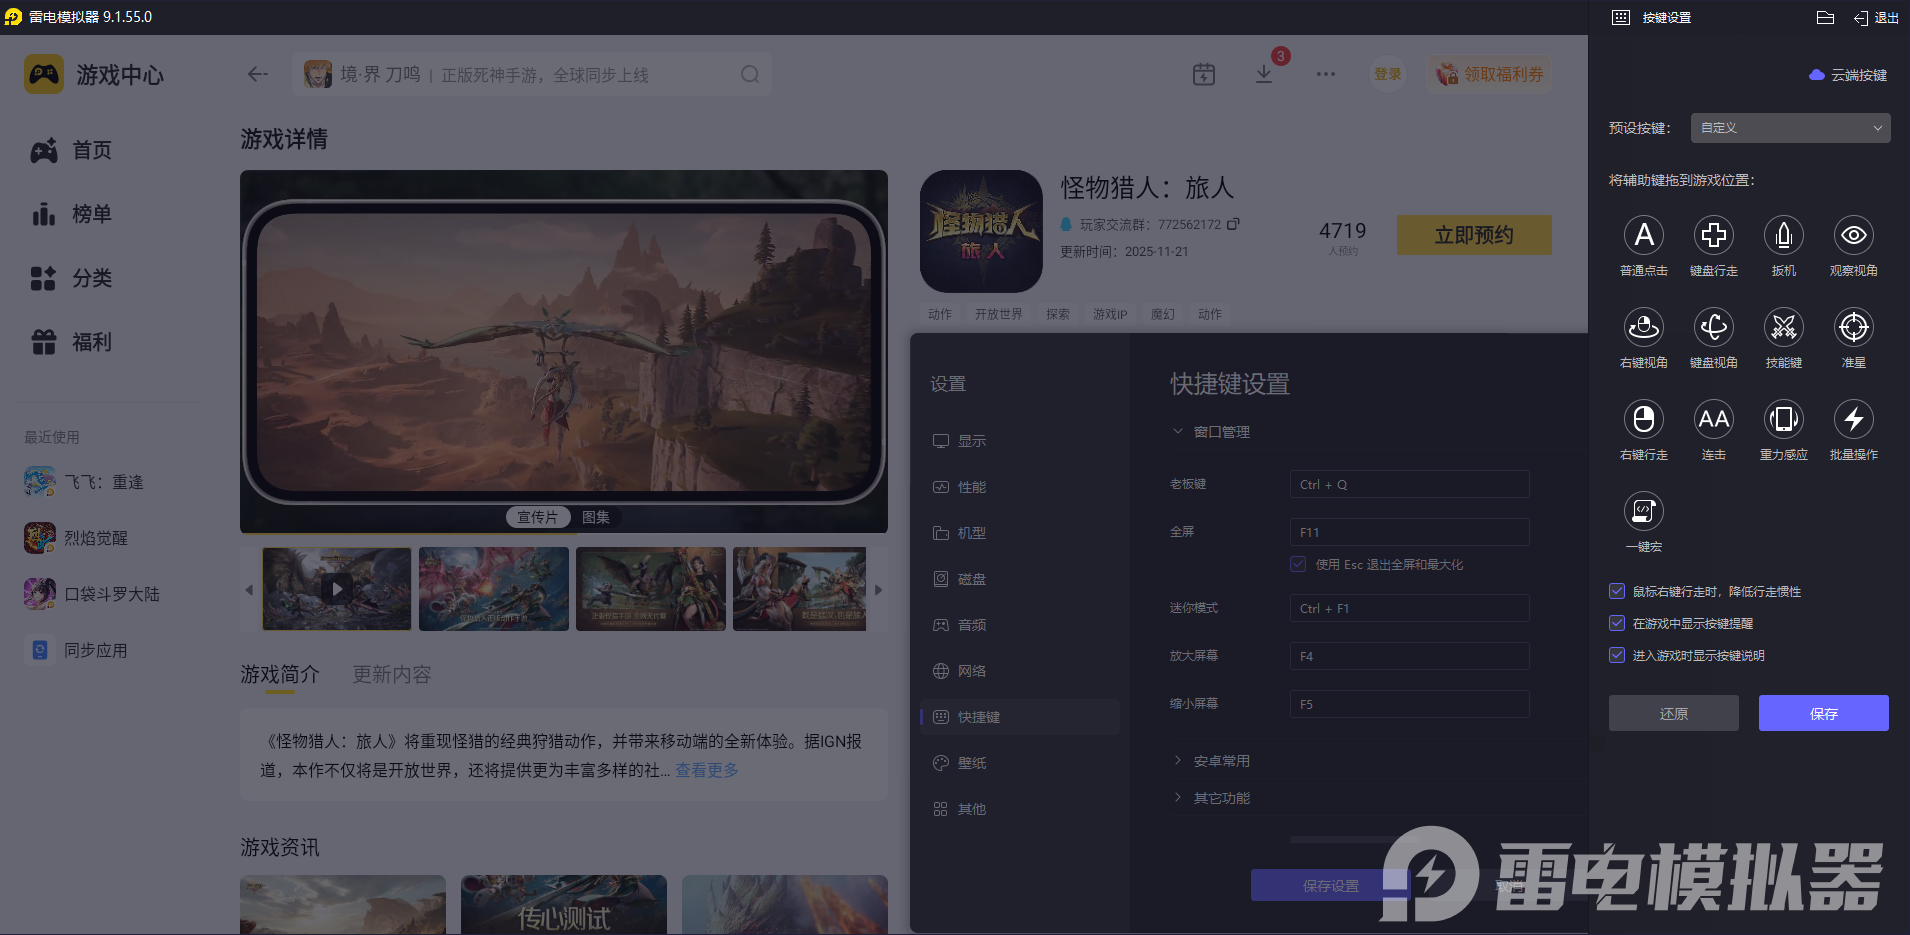Disable 在游戏中显示按键提醒 option
The height and width of the screenshot is (935, 1910).
pyautogui.click(x=1617, y=623)
